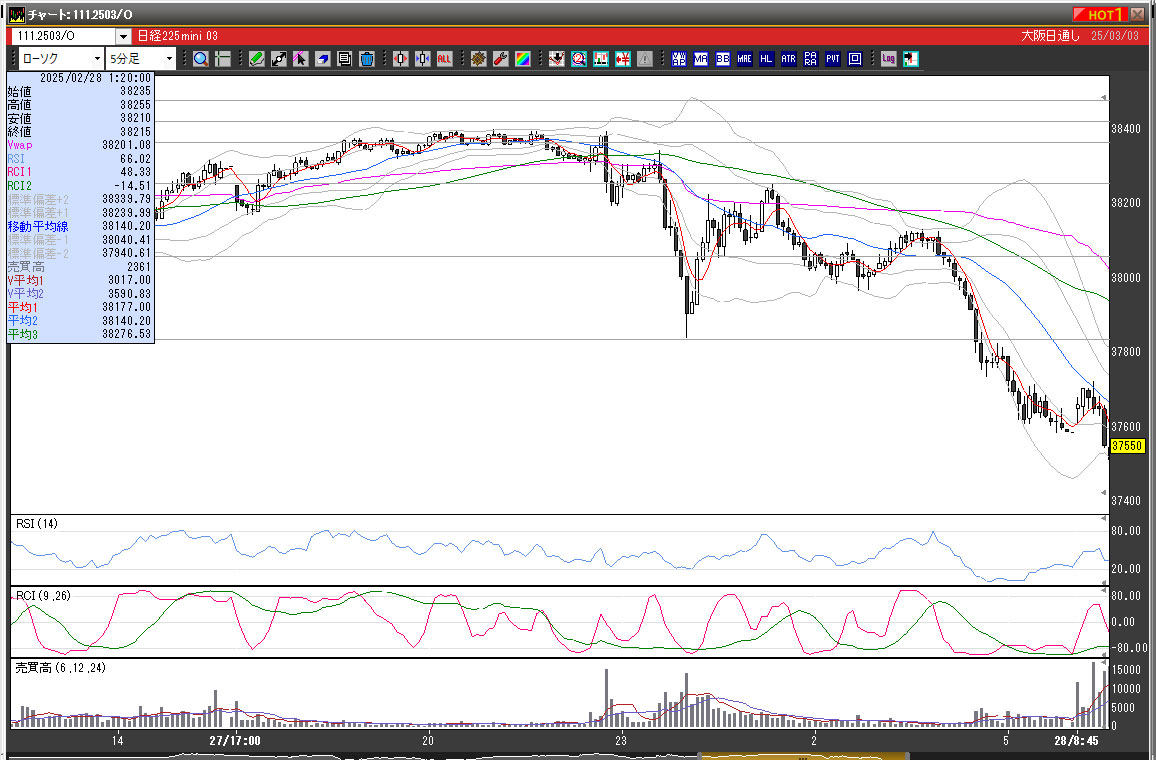Toggle the Log scale button
Image resolution: width=1156 pixels, height=760 pixels.
click(x=888, y=59)
